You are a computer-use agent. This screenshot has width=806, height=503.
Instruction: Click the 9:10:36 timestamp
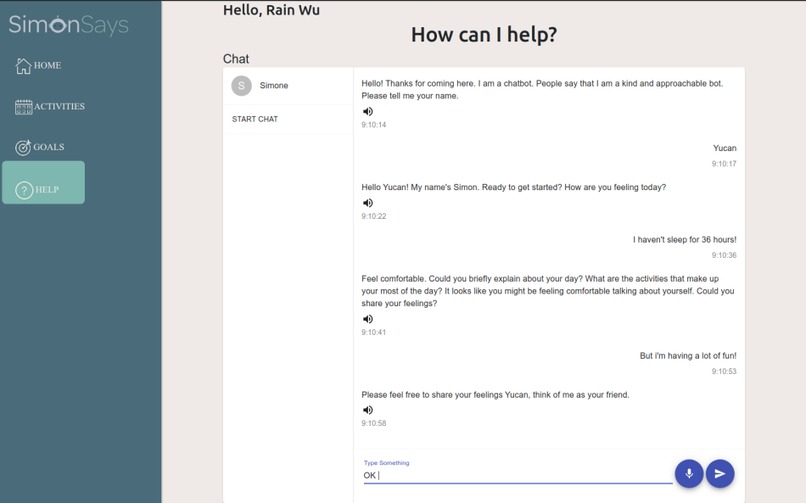(x=724, y=255)
